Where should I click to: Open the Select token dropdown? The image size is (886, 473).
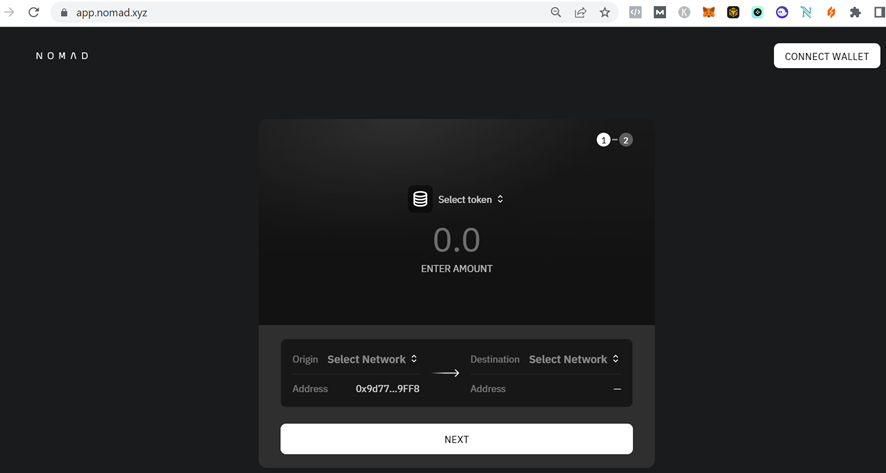pyautogui.click(x=470, y=199)
